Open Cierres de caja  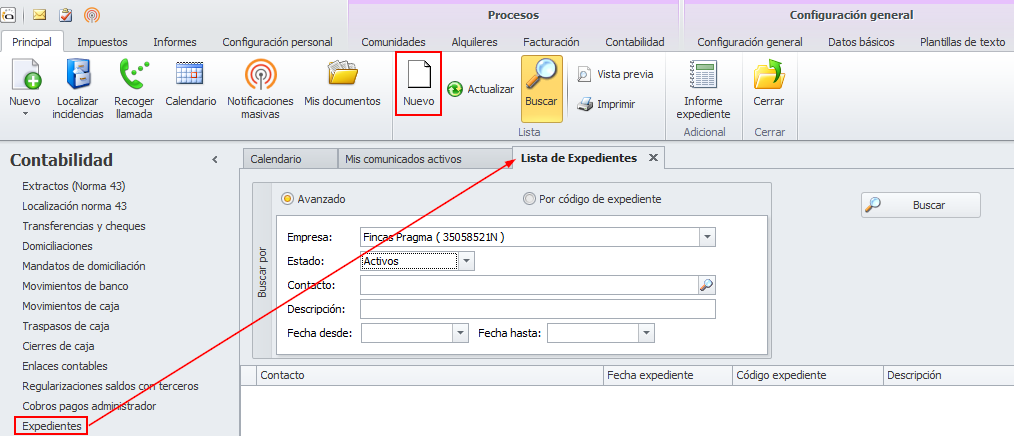(x=58, y=346)
